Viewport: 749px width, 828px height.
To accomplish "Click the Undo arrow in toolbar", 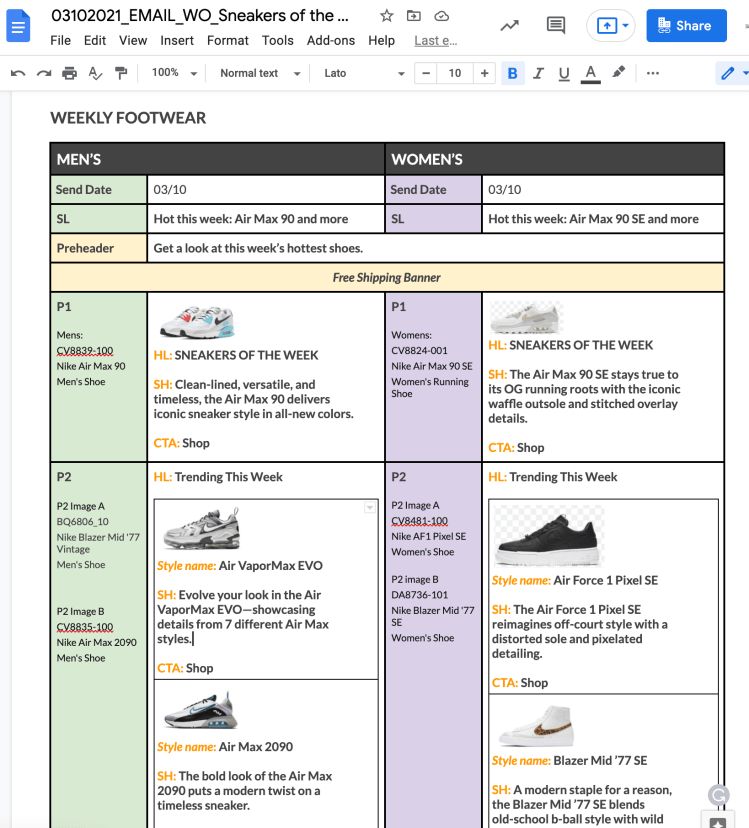I will click(x=17, y=73).
